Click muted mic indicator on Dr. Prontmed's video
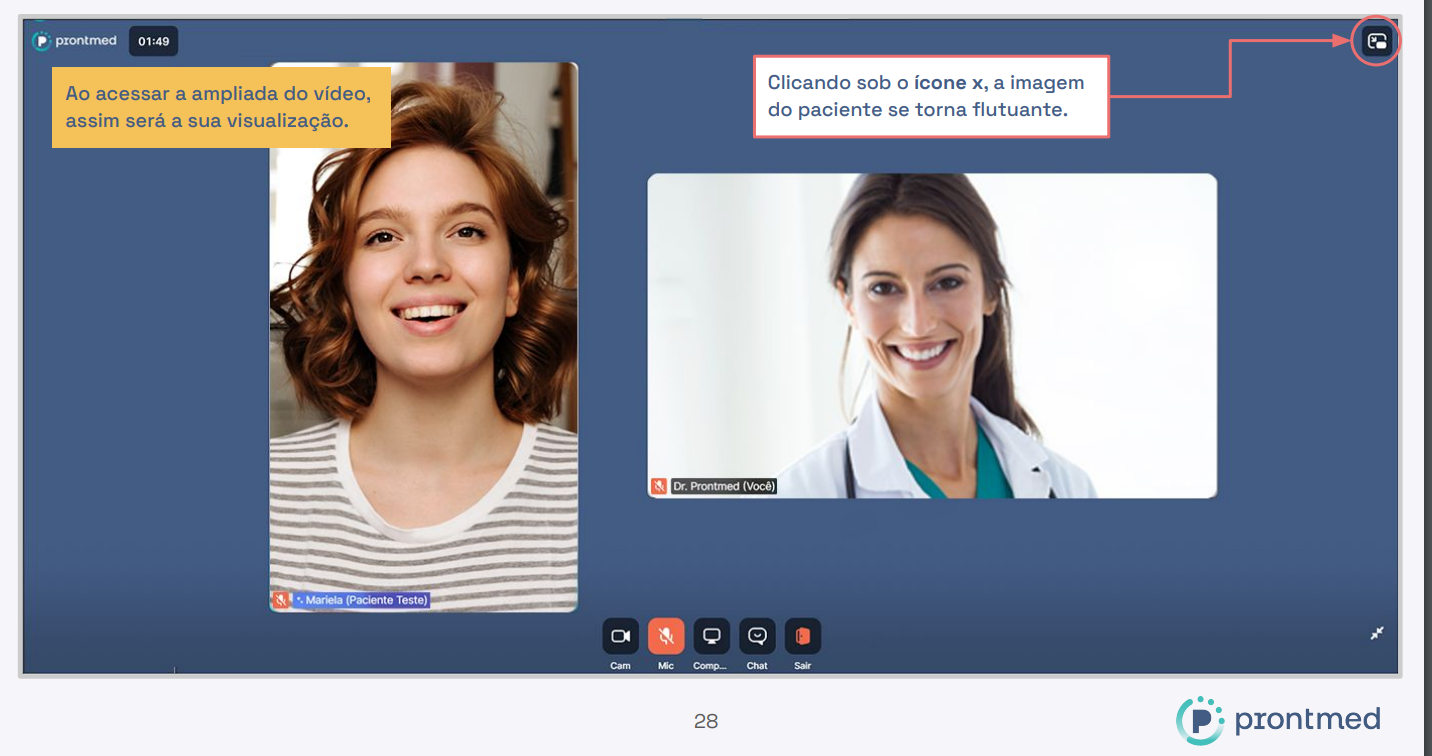Image resolution: width=1432 pixels, height=756 pixels. (659, 486)
